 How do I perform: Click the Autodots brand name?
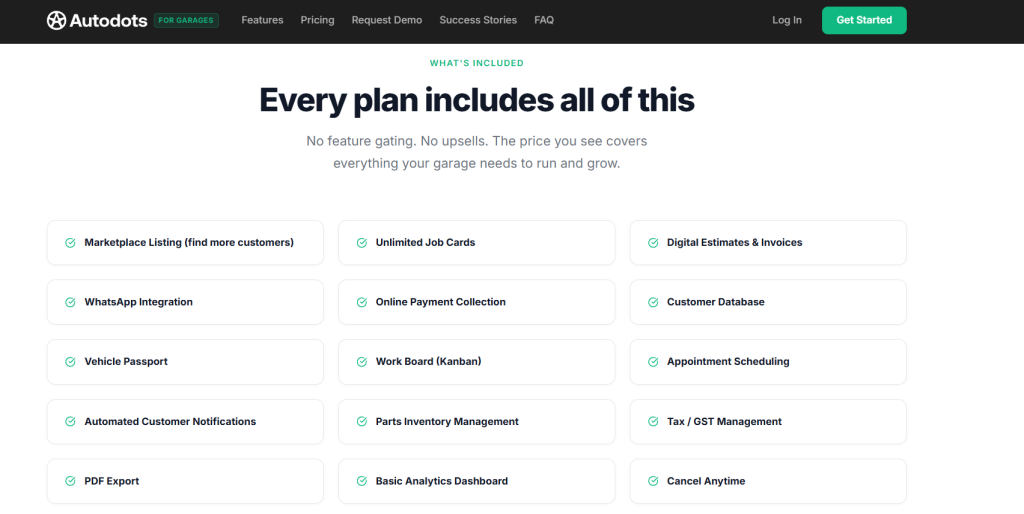108,20
